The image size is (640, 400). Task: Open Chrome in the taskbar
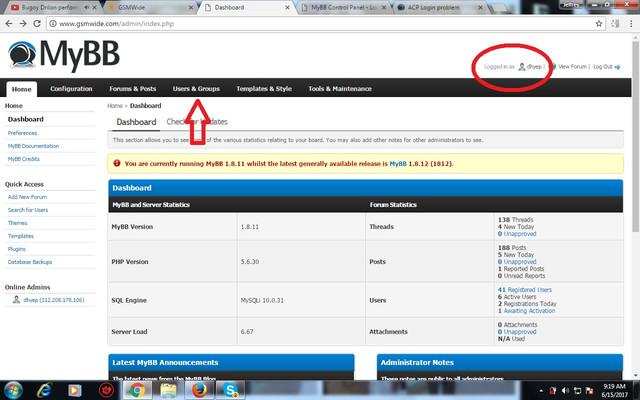point(137,391)
